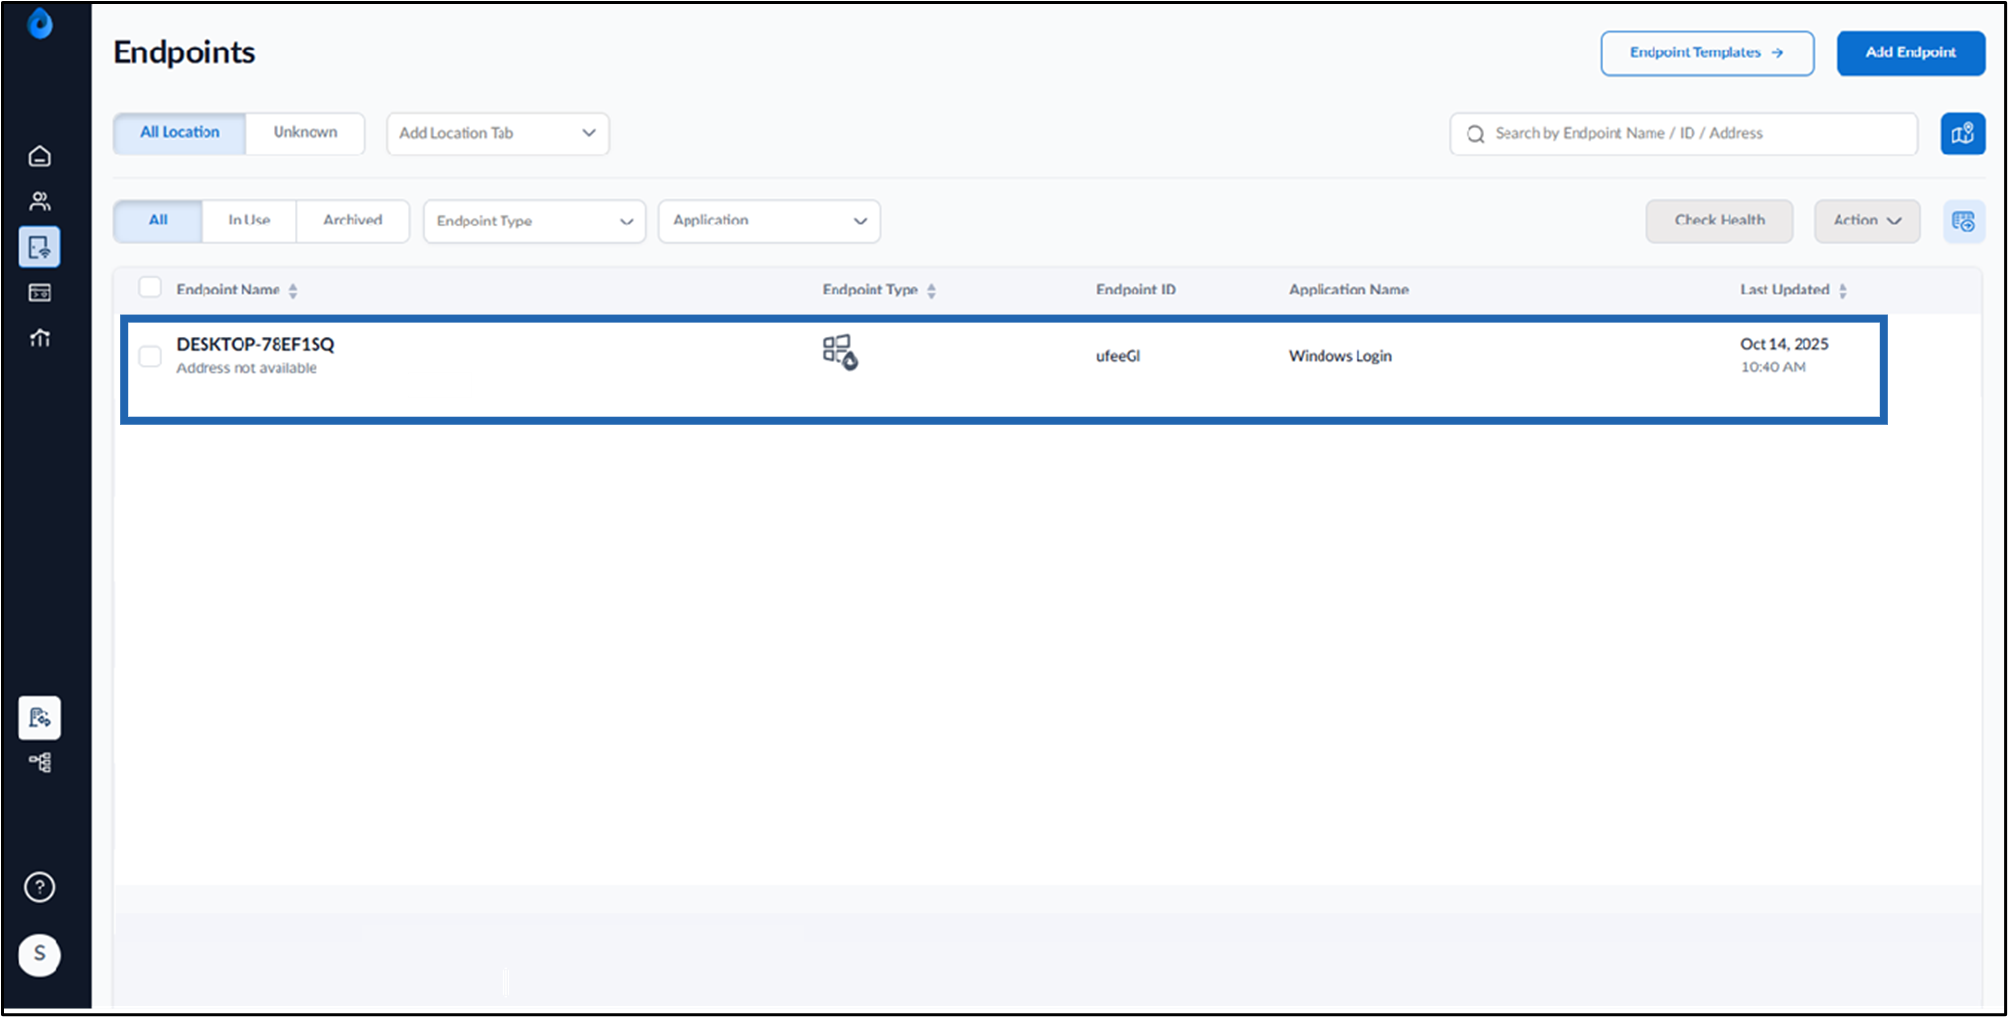Image resolution: width=2008 pixels, height=1017 pixels.
Task: Open the Home icon in sidebar
Action: [40, 156]
